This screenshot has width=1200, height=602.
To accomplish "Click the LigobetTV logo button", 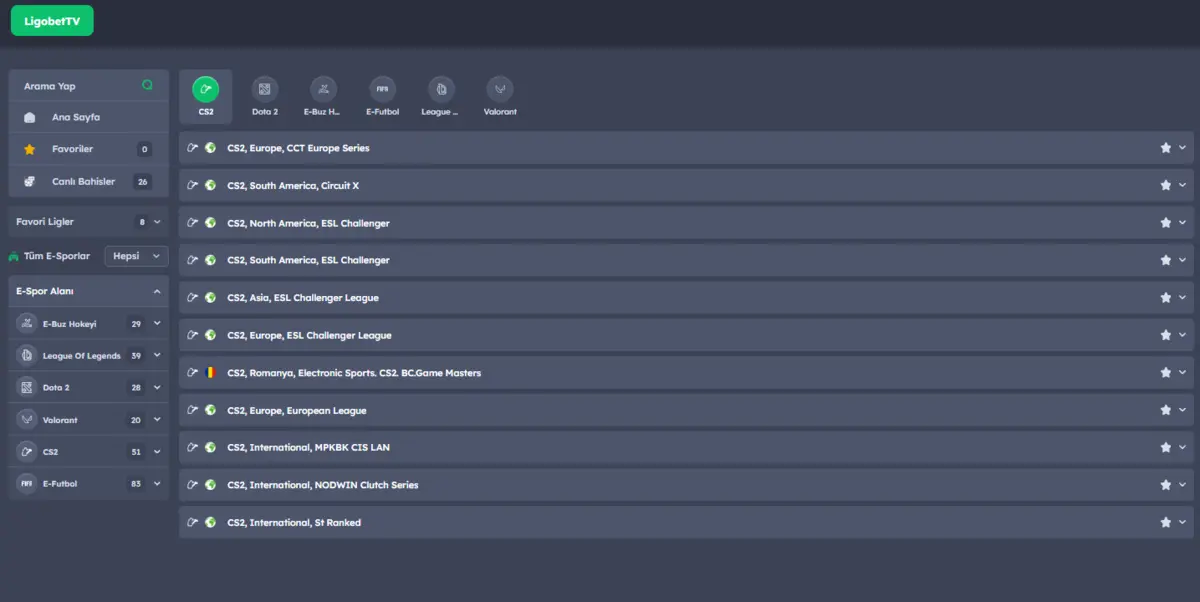I will coord(52,21).
